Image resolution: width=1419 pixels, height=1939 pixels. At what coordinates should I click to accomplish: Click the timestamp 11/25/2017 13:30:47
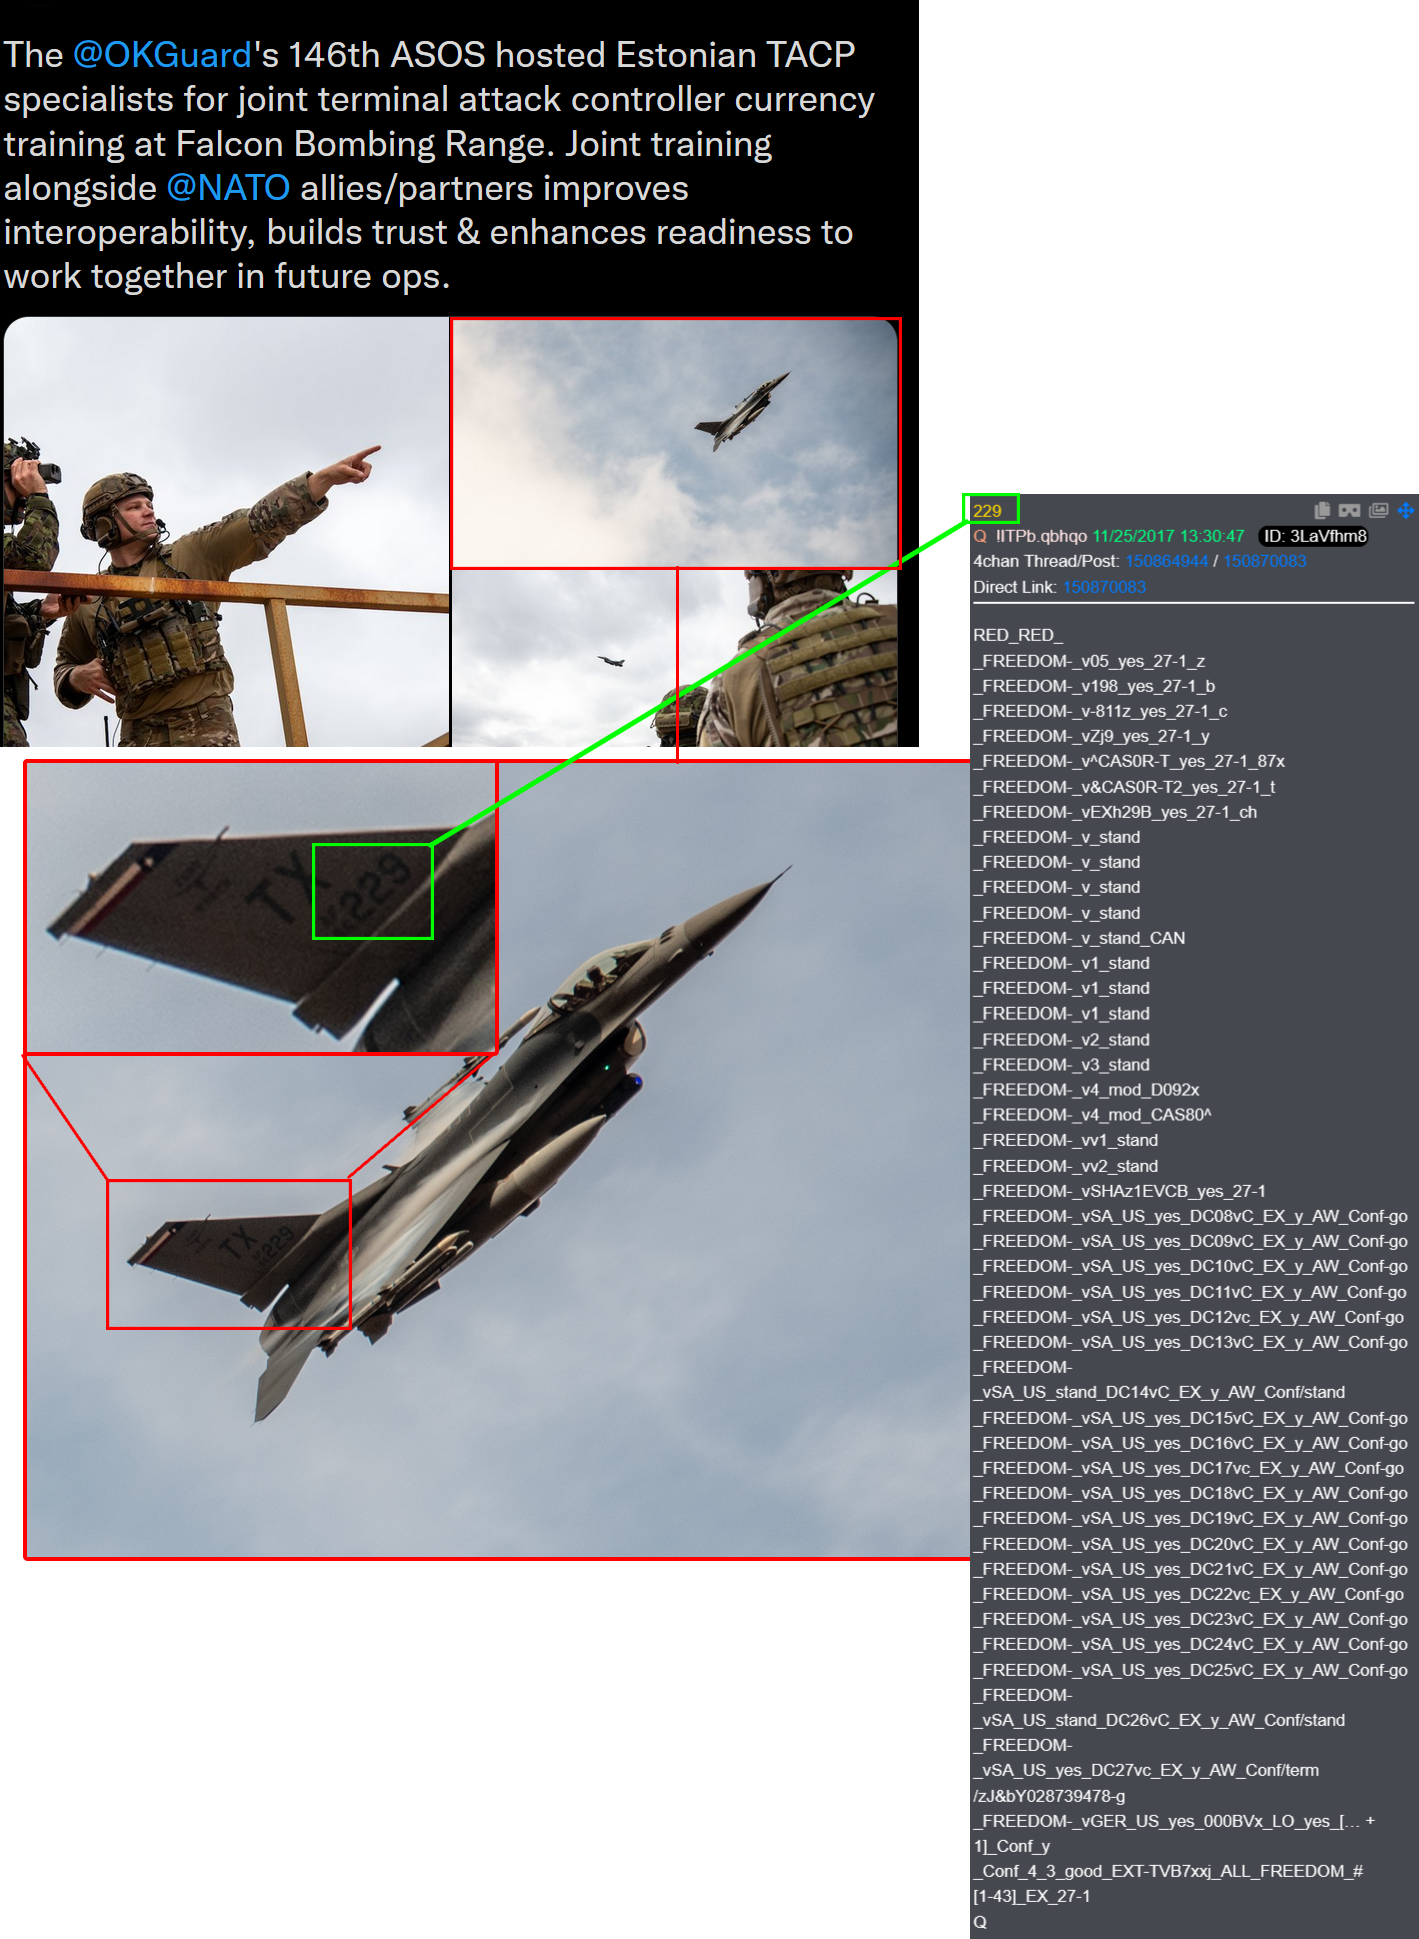pos(1168,536)
